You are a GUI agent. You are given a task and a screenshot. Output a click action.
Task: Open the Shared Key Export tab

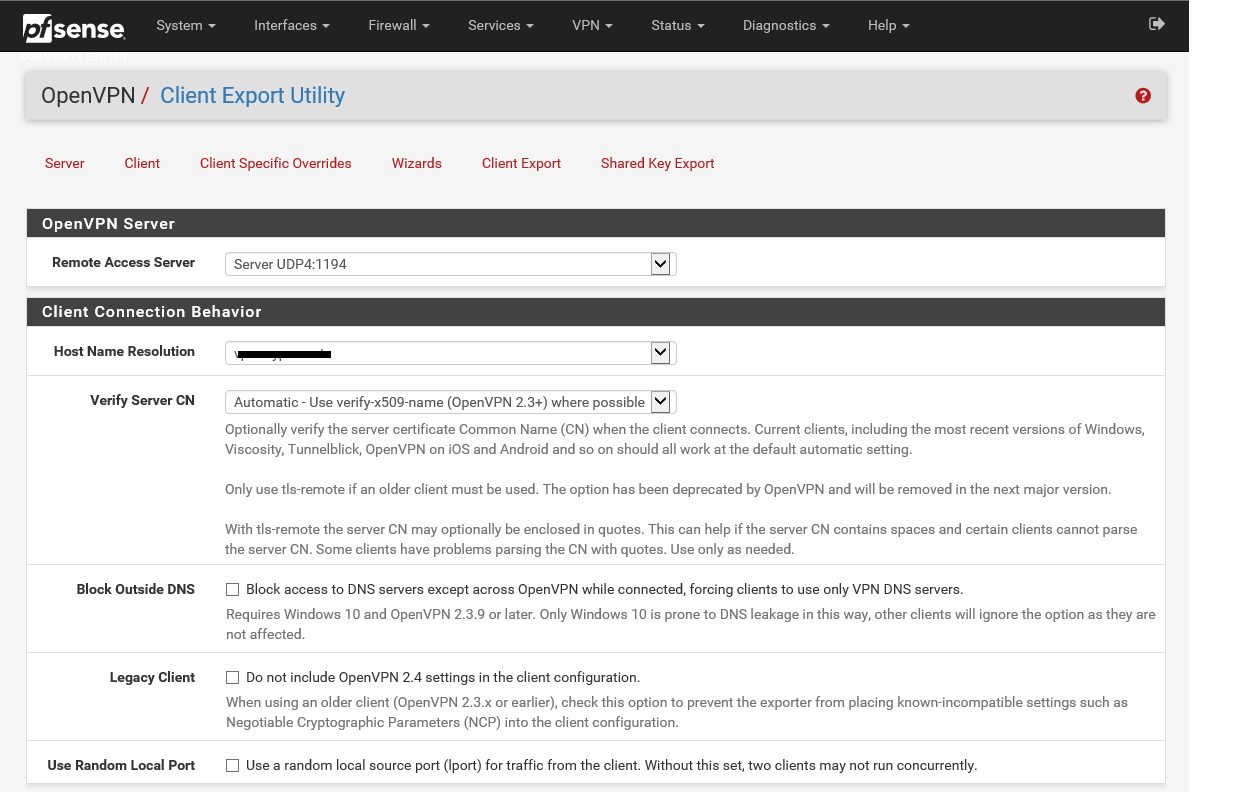tap(658, 163)
